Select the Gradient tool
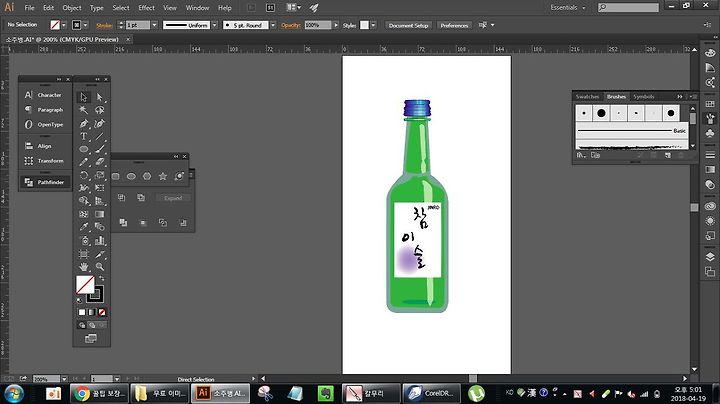The image size is (720, 404). (x=100, y=214)
